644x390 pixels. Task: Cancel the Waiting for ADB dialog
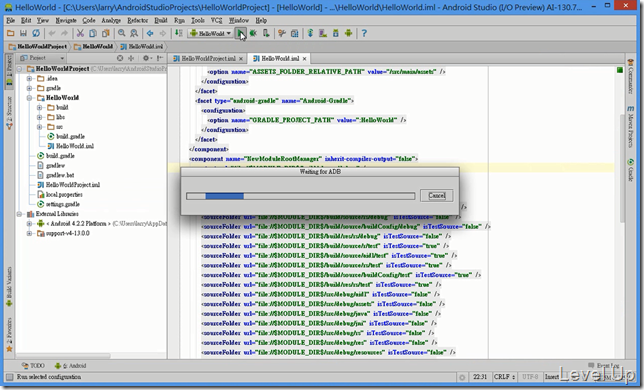coord(437,195)
